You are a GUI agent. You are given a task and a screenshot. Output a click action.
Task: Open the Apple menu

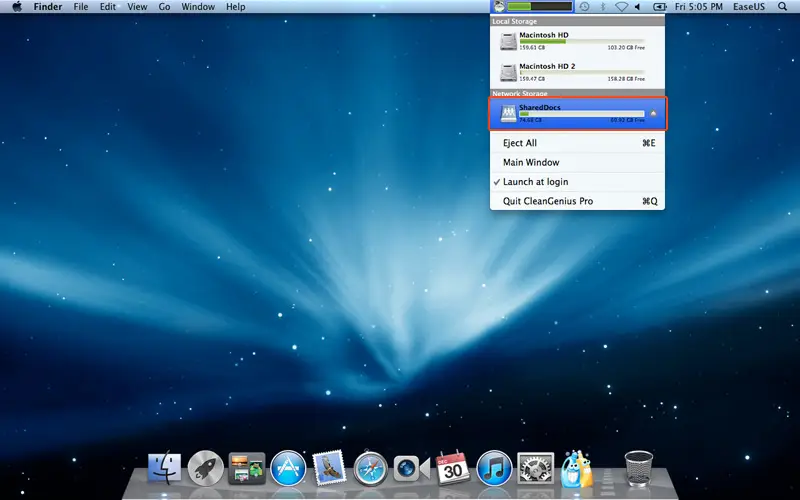coord(17,7)
